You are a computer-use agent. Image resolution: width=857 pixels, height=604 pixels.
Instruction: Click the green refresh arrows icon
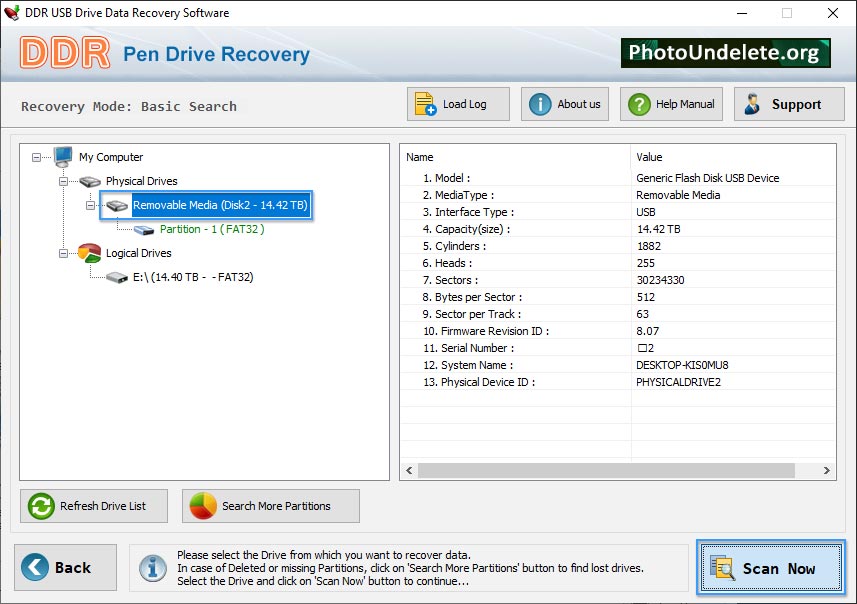[x=42, y=506]
